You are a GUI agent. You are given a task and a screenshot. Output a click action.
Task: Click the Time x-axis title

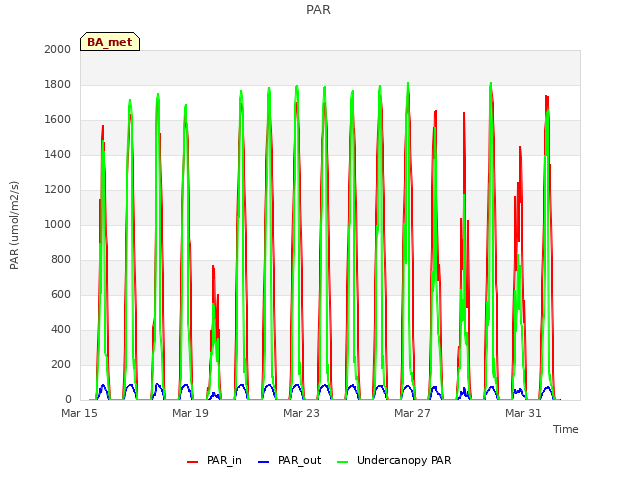566,429
